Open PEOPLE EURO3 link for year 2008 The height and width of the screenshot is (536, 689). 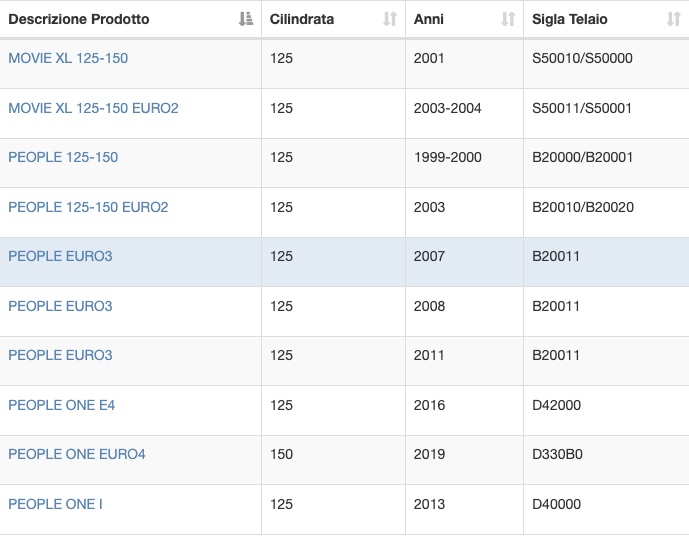60,306
